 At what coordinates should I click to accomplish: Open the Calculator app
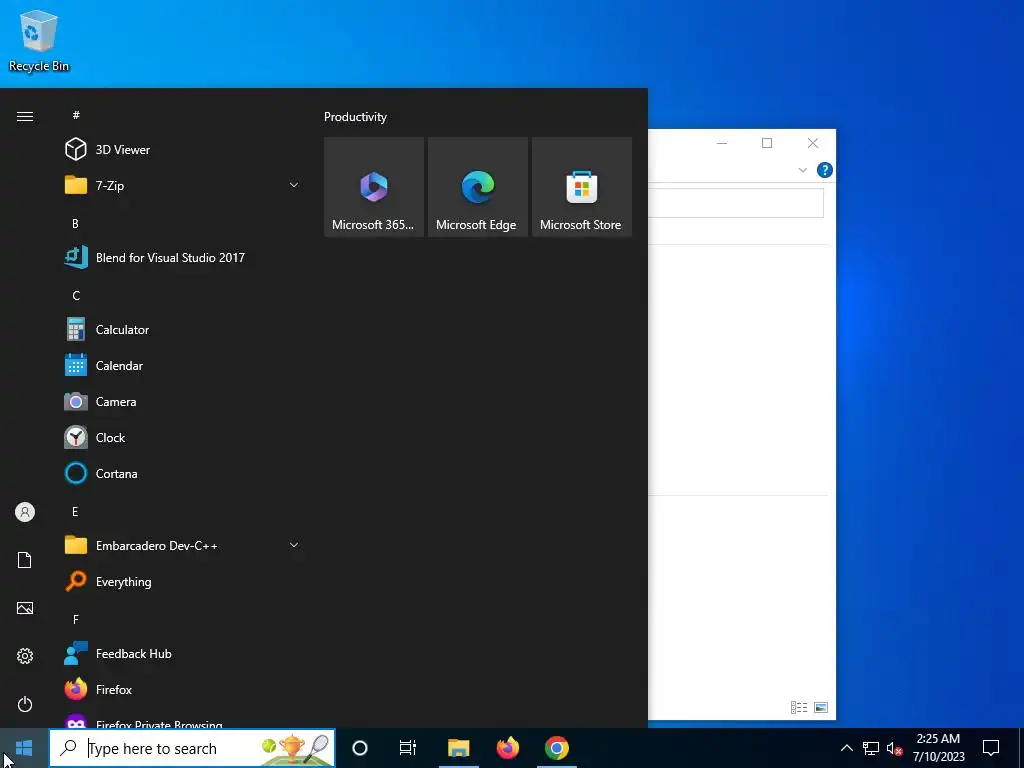183,330
